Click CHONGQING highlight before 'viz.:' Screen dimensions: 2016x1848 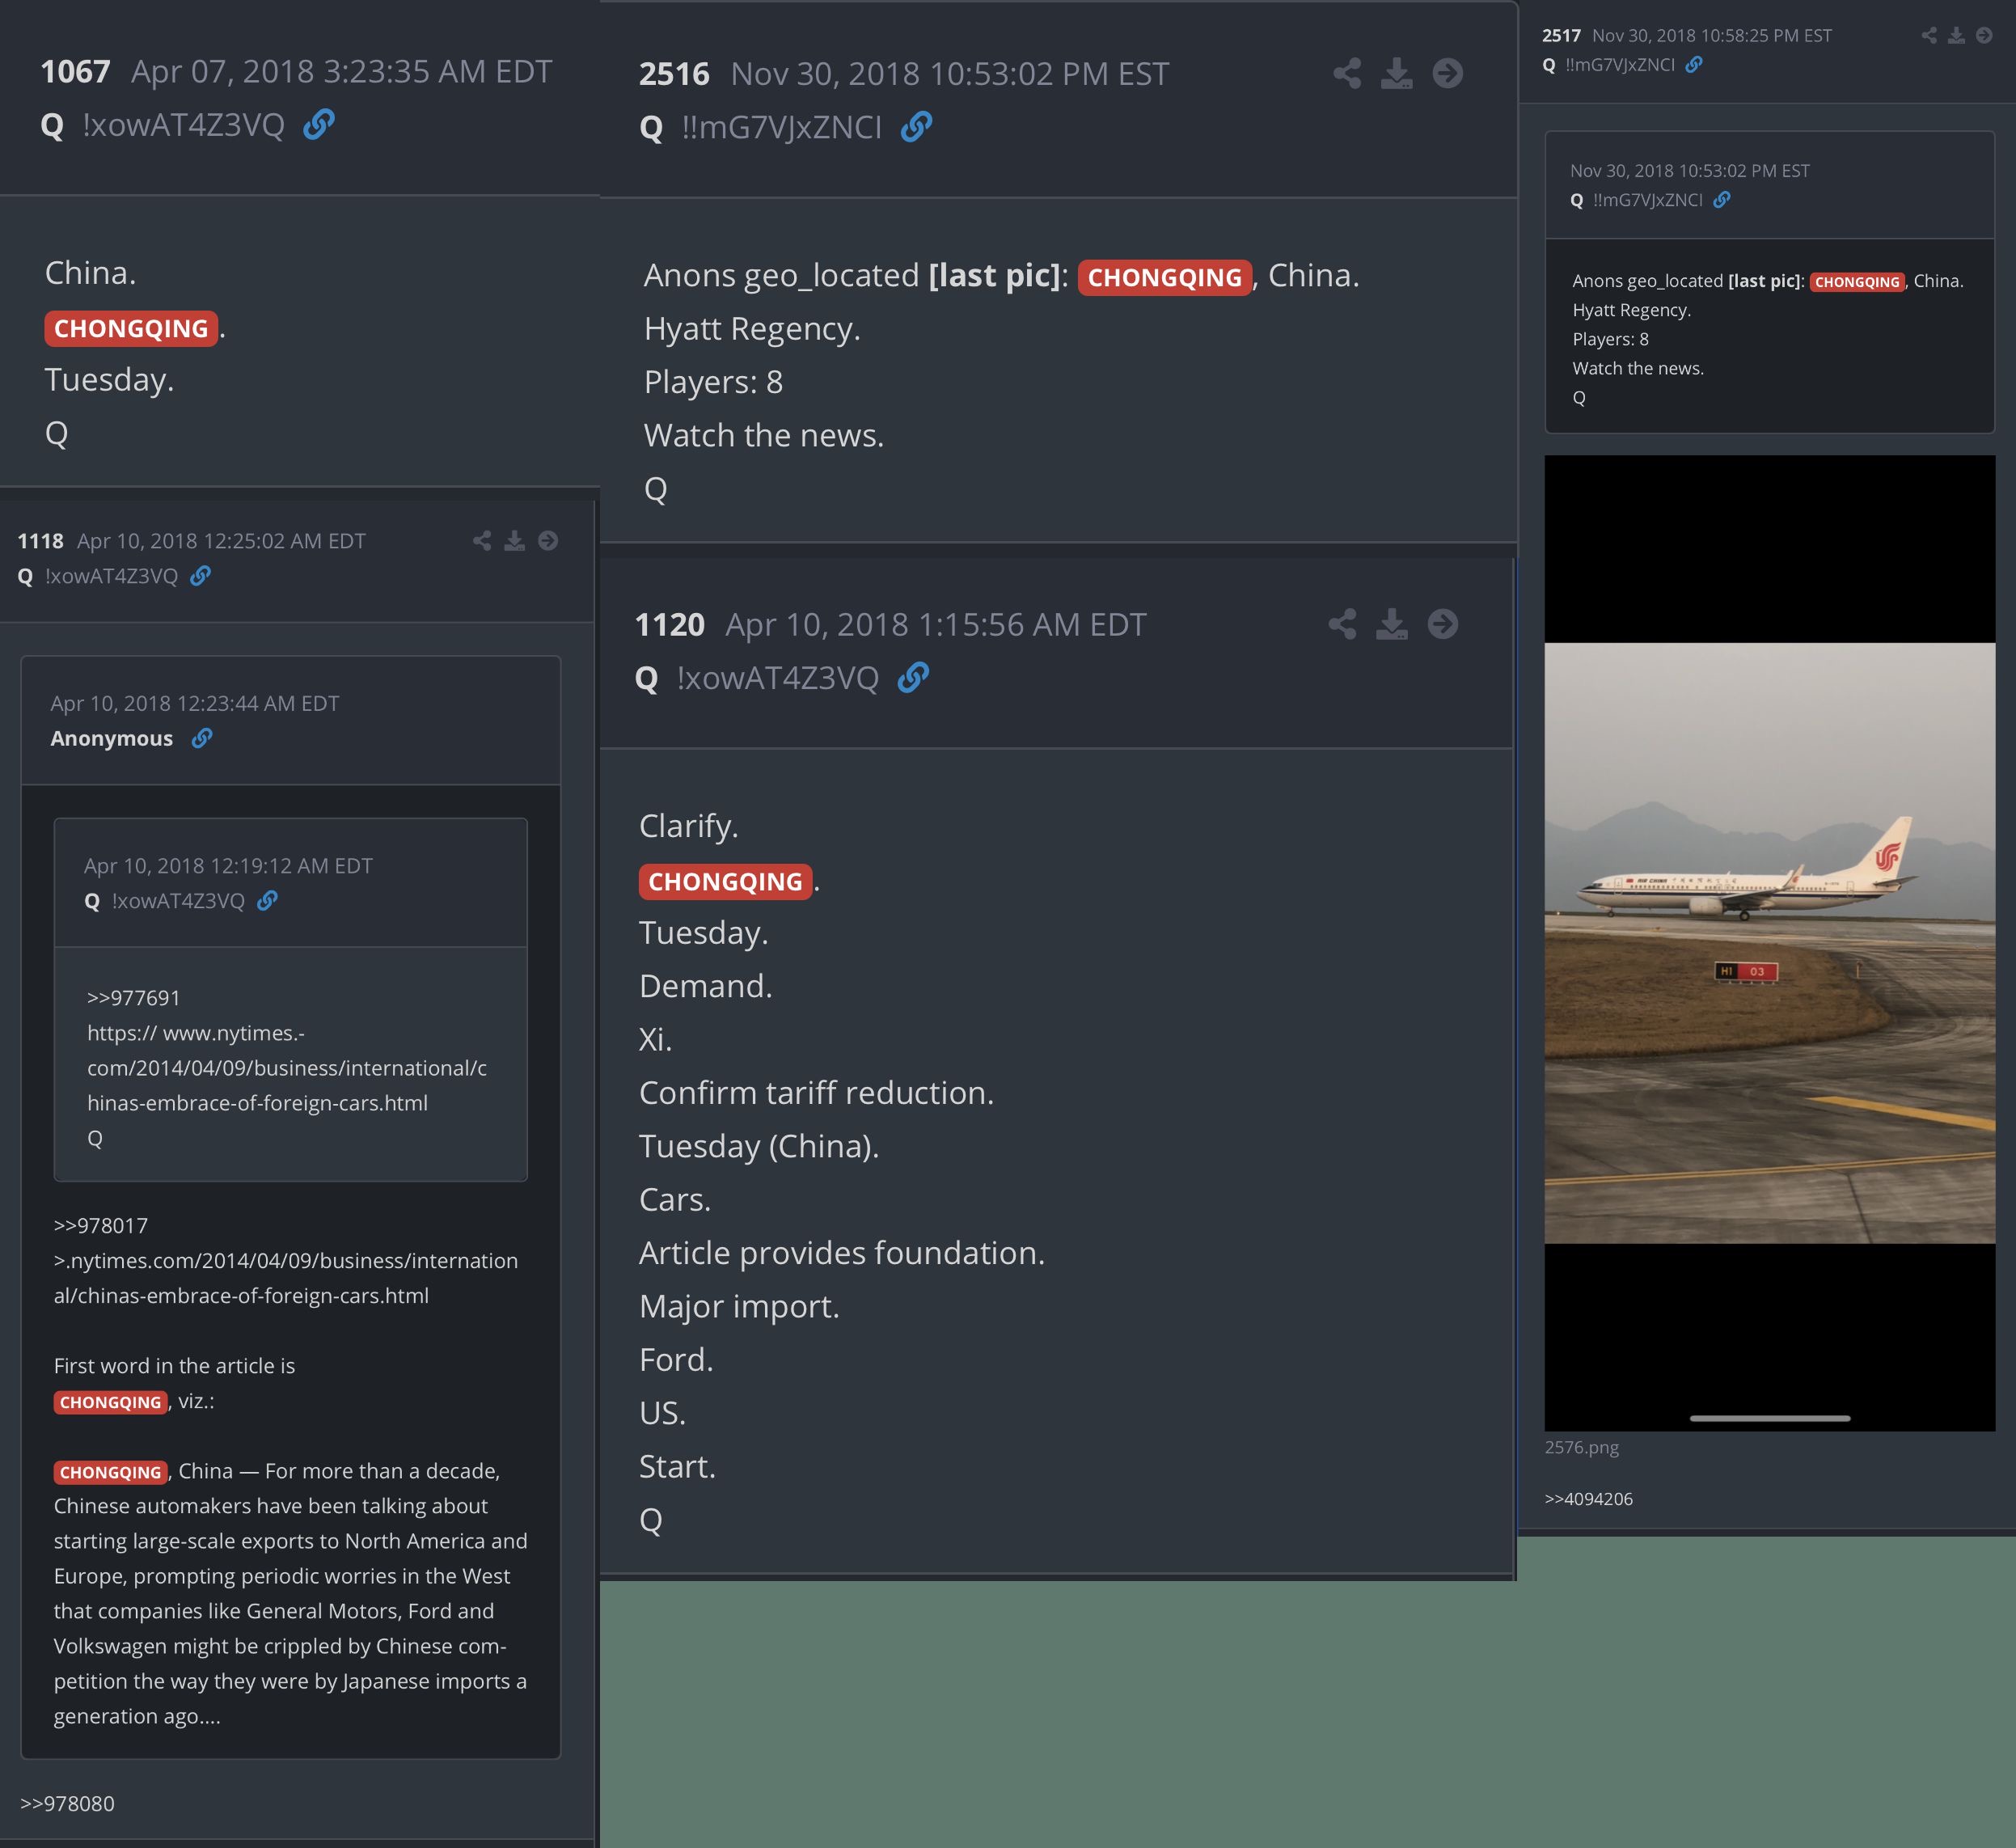110,1402
